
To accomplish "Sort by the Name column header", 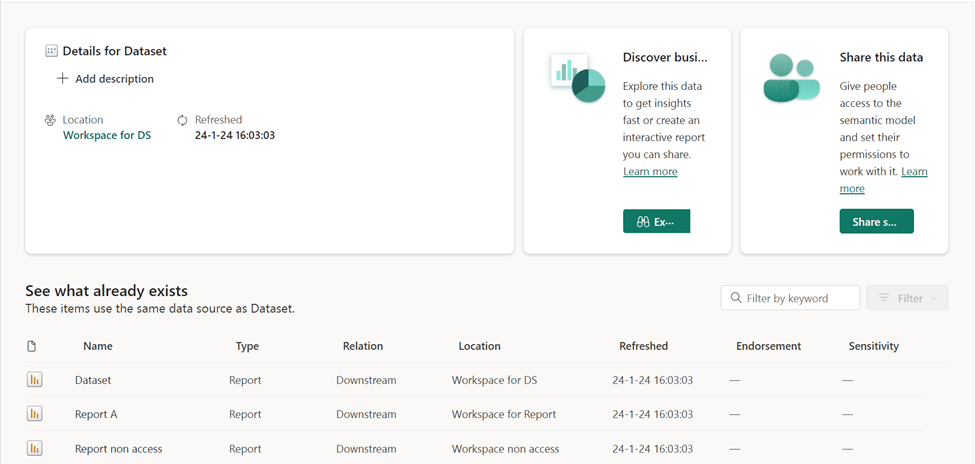I will click(x=98, y=346).
